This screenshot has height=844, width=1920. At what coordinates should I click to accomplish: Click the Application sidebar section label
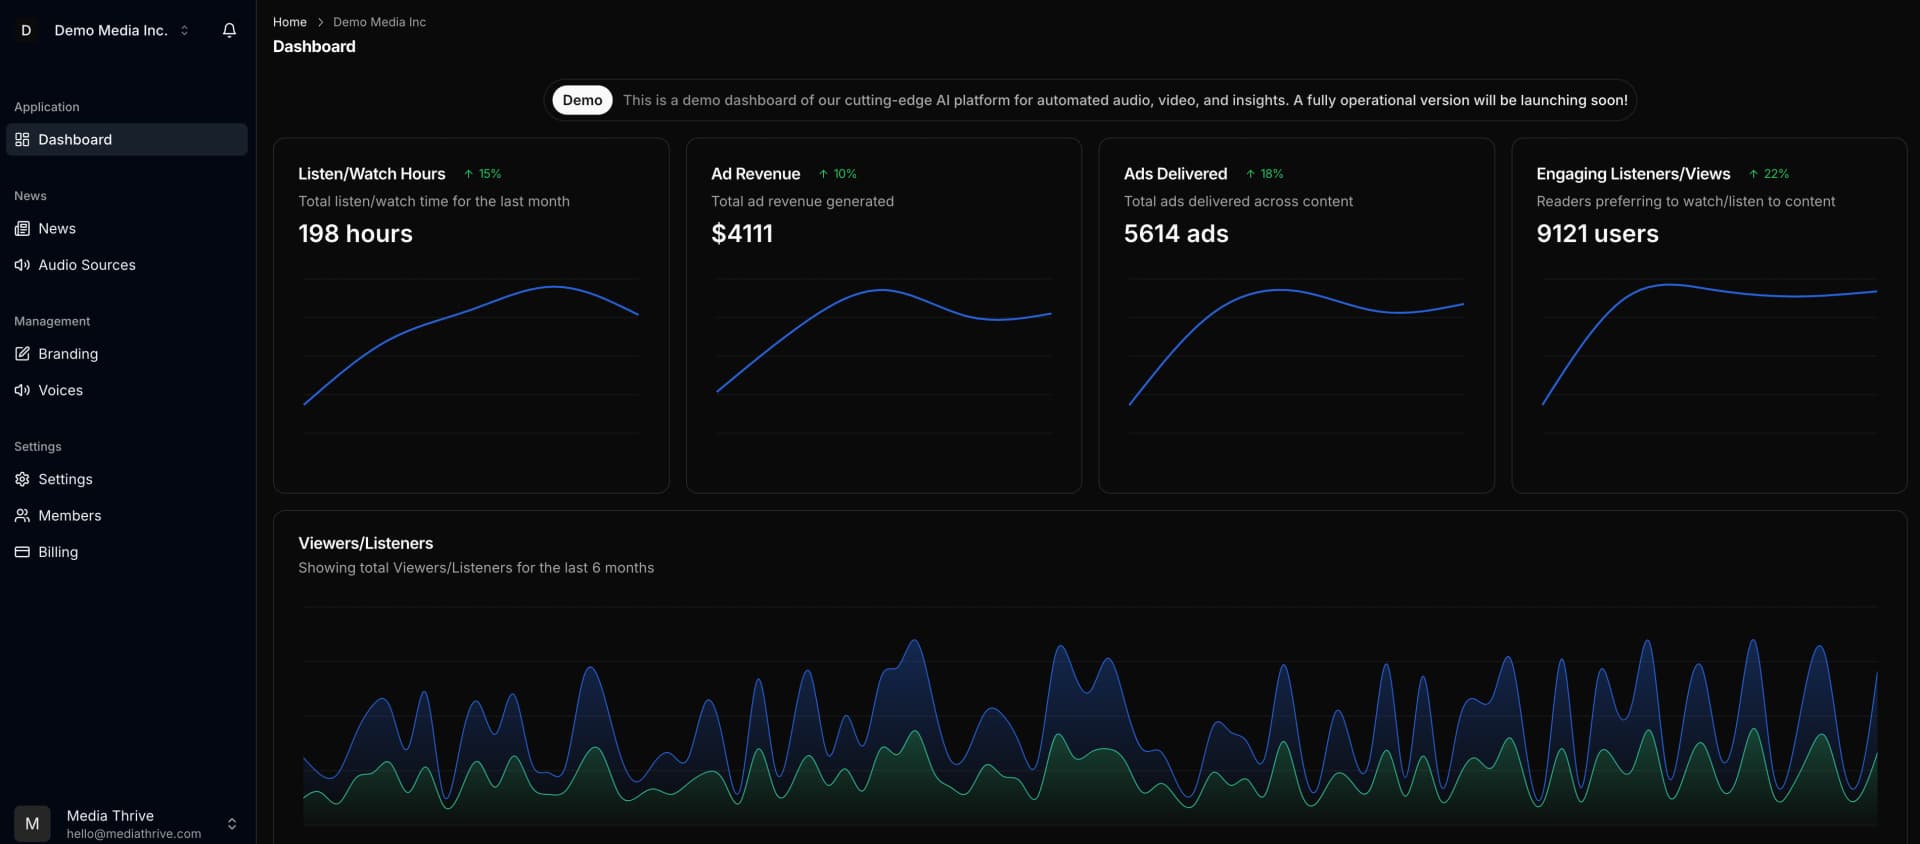click(x=47, y=107)
